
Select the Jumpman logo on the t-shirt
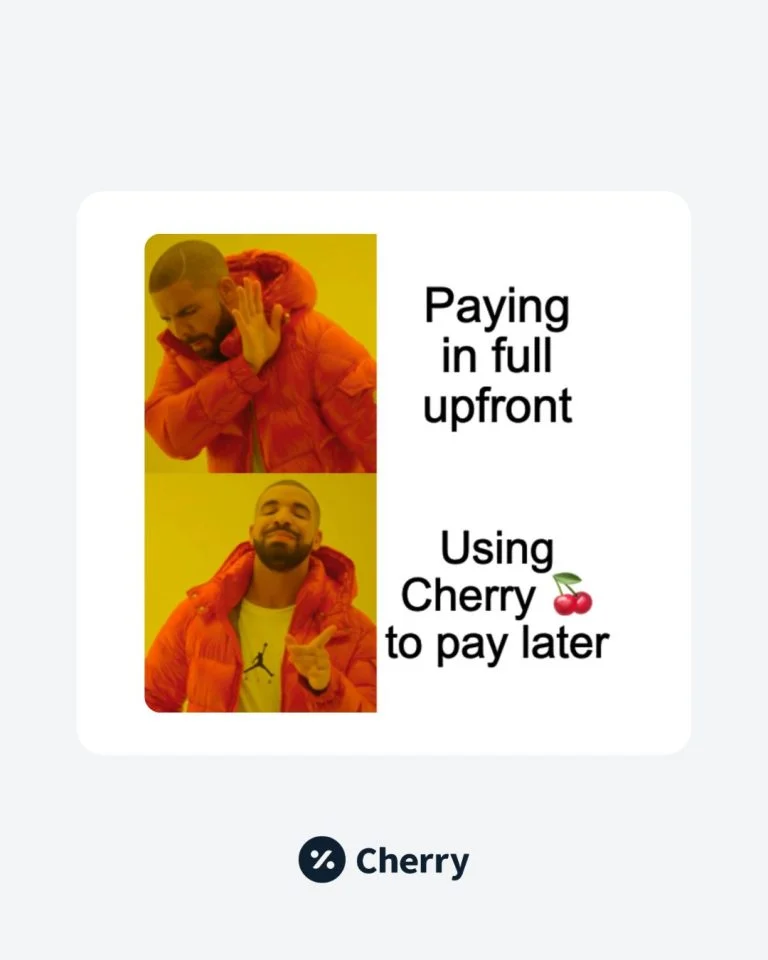tap(258, 661)
